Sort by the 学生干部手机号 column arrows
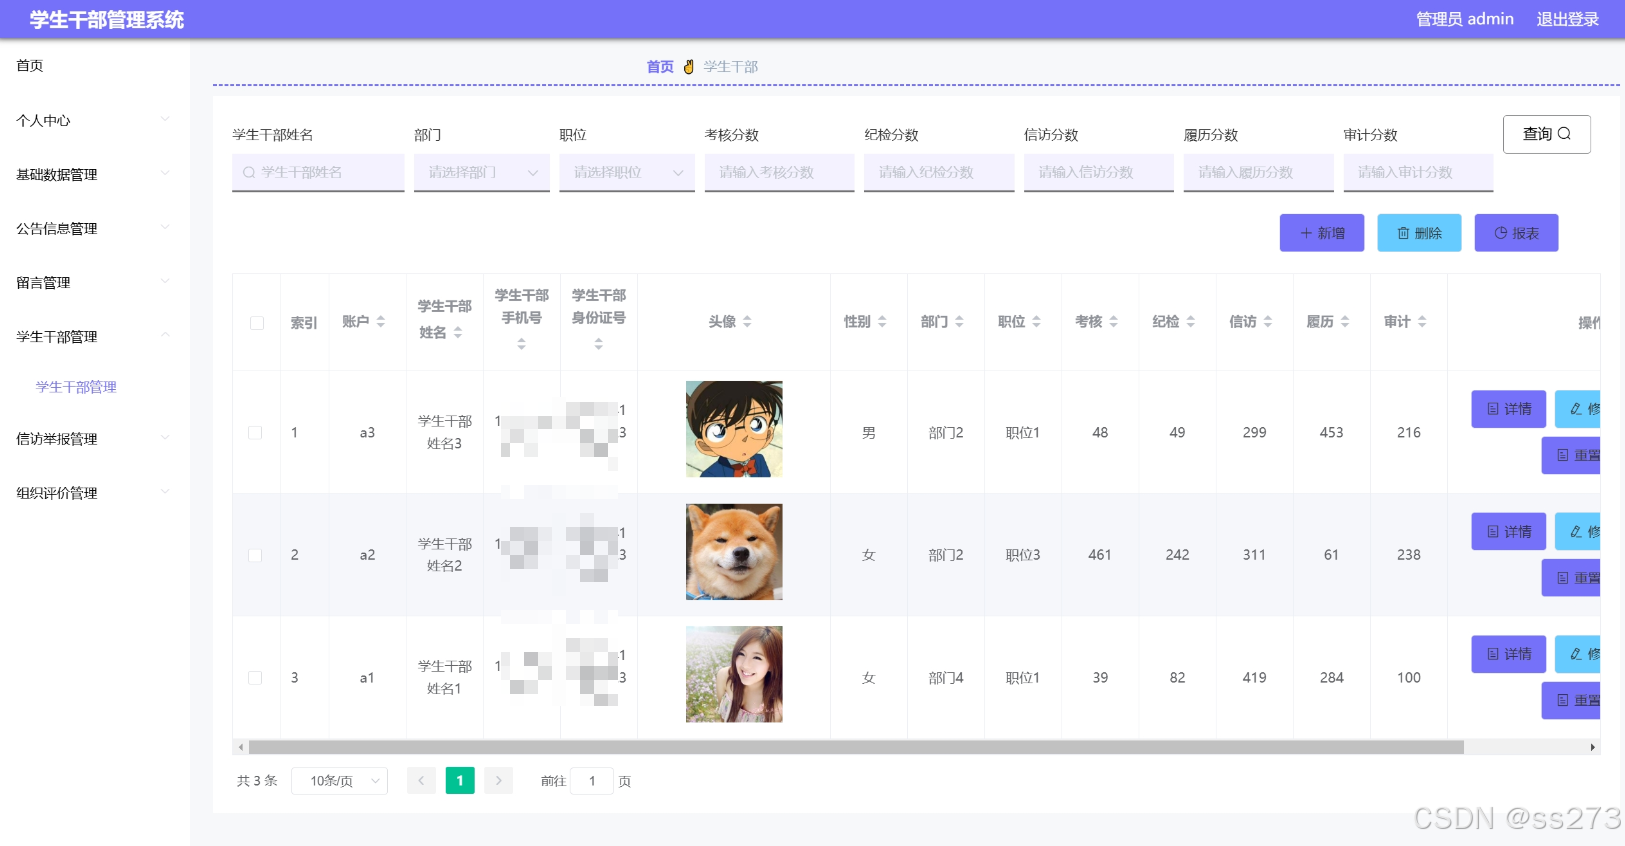The image size is (1625, 846). 521,344
